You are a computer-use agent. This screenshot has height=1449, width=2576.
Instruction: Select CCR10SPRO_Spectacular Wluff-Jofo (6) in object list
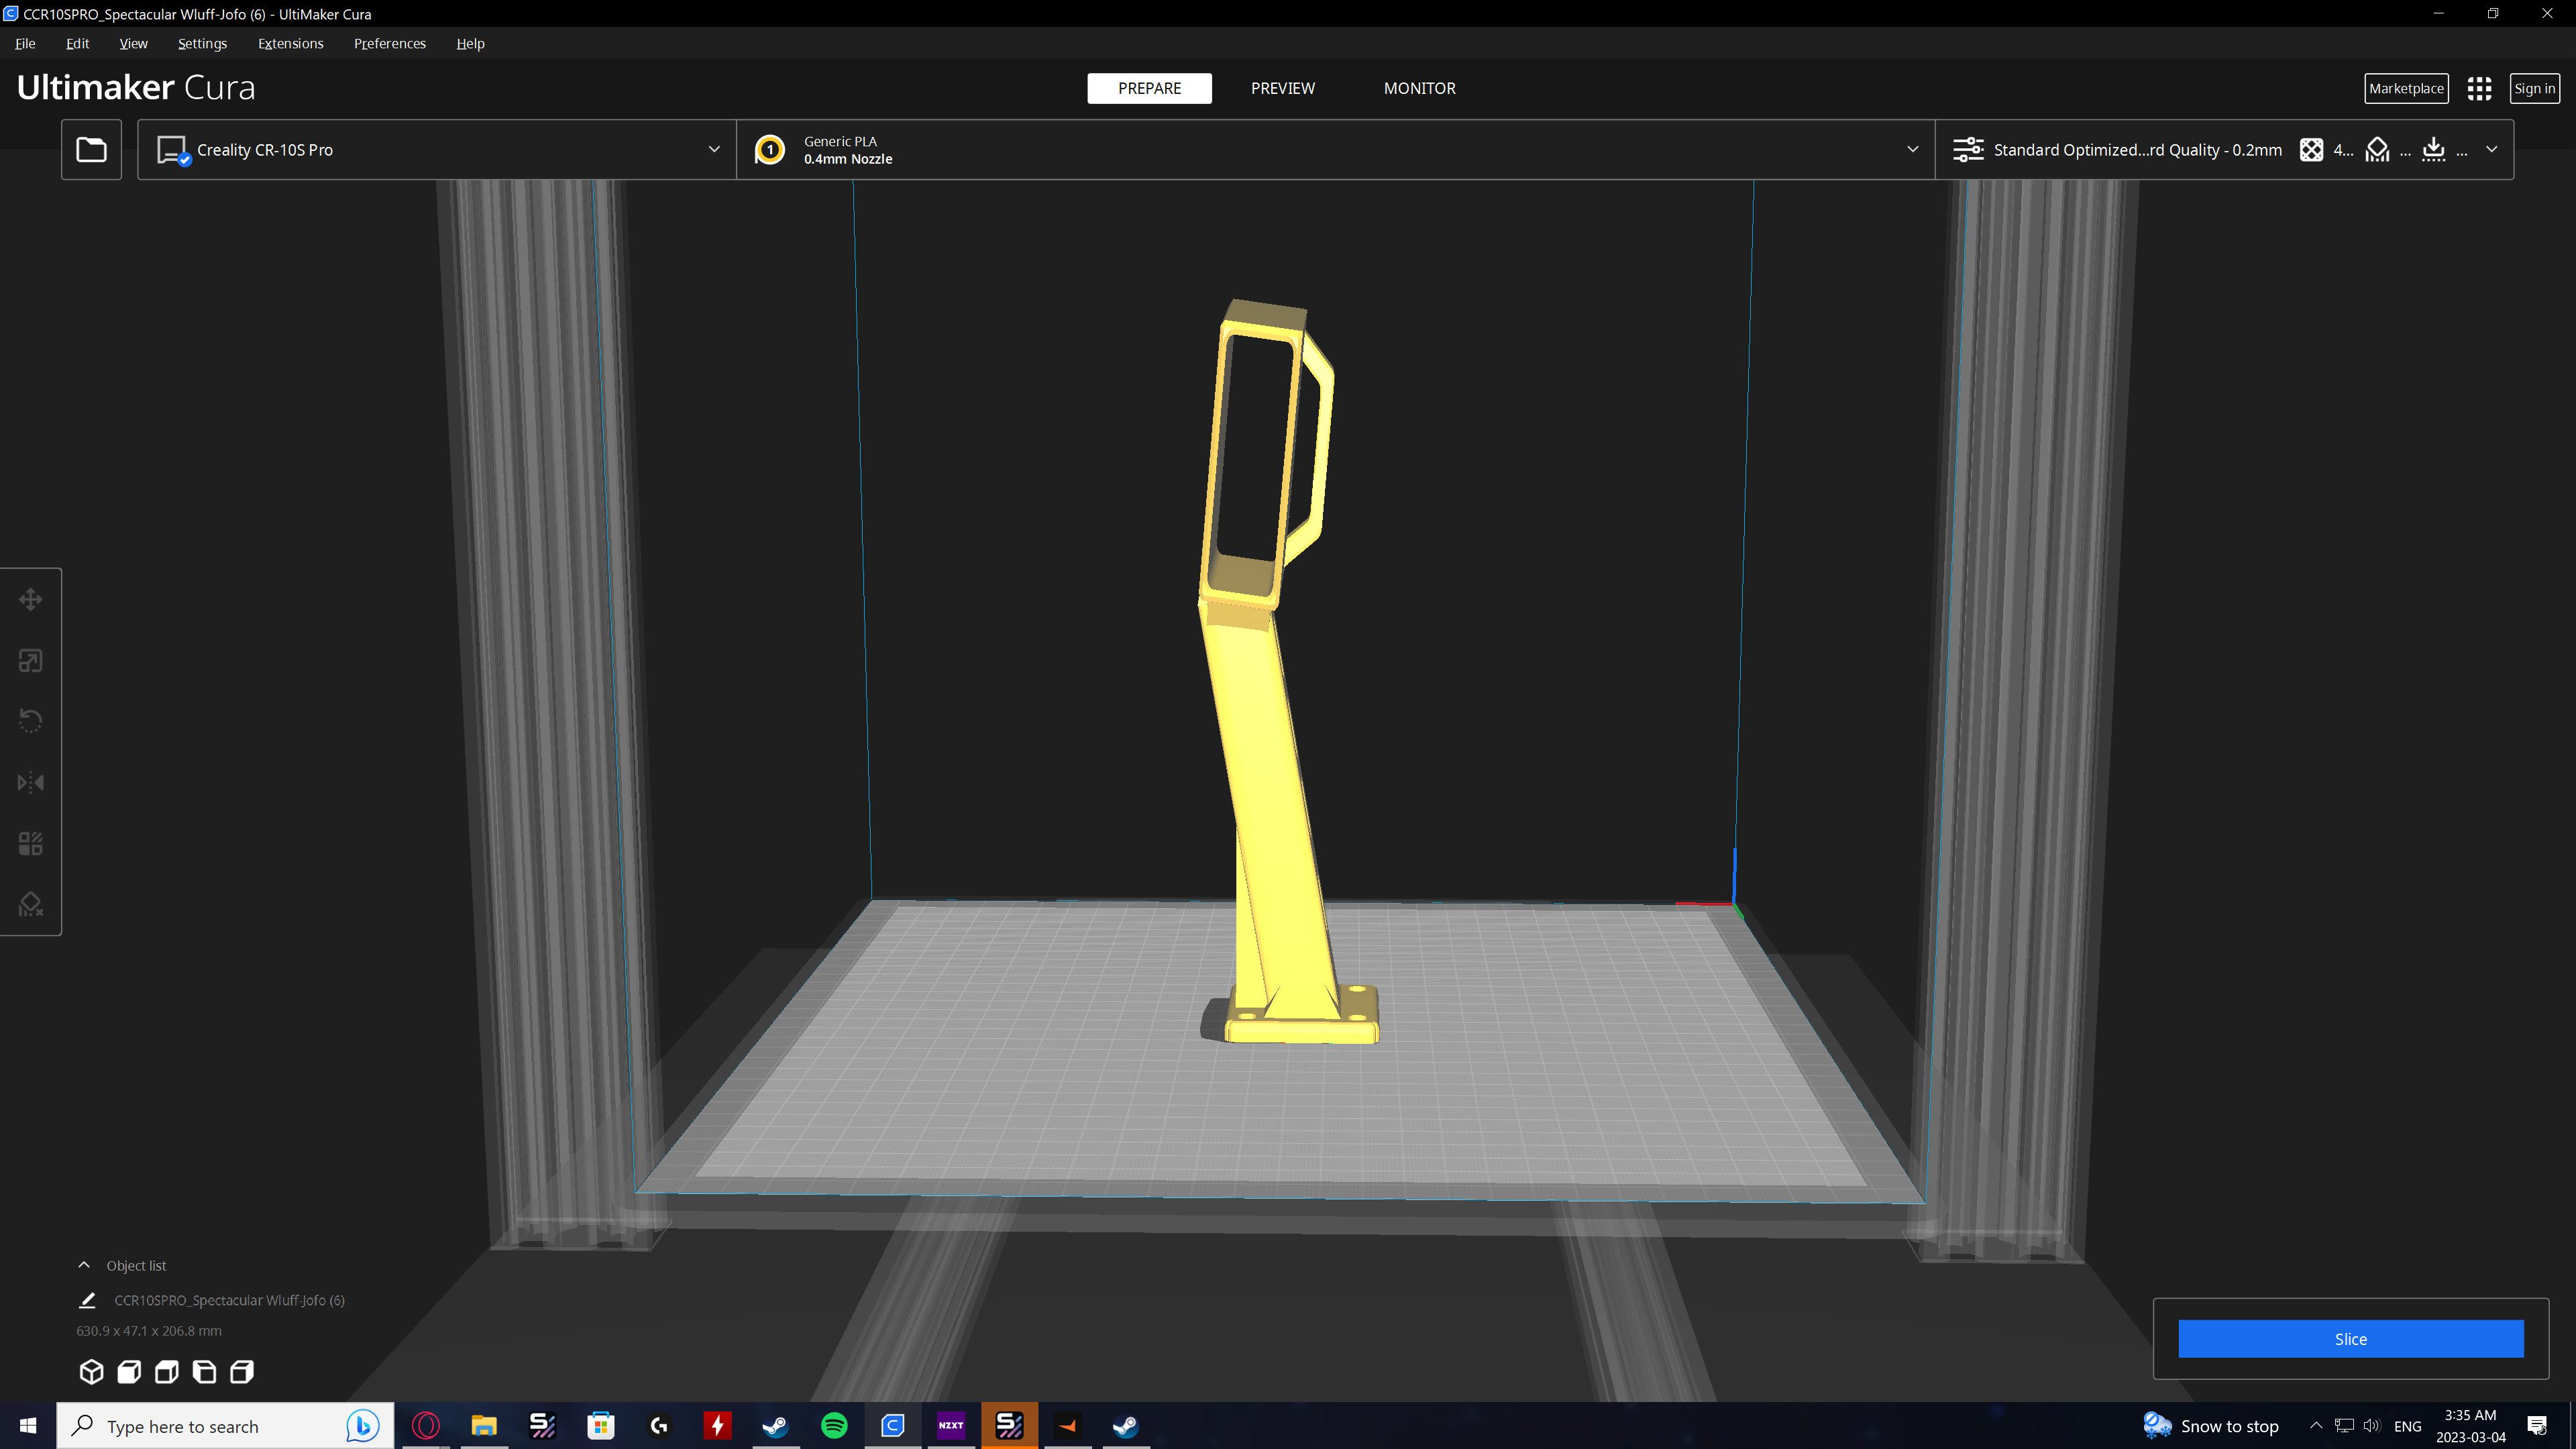click(x=229, y=1300)
